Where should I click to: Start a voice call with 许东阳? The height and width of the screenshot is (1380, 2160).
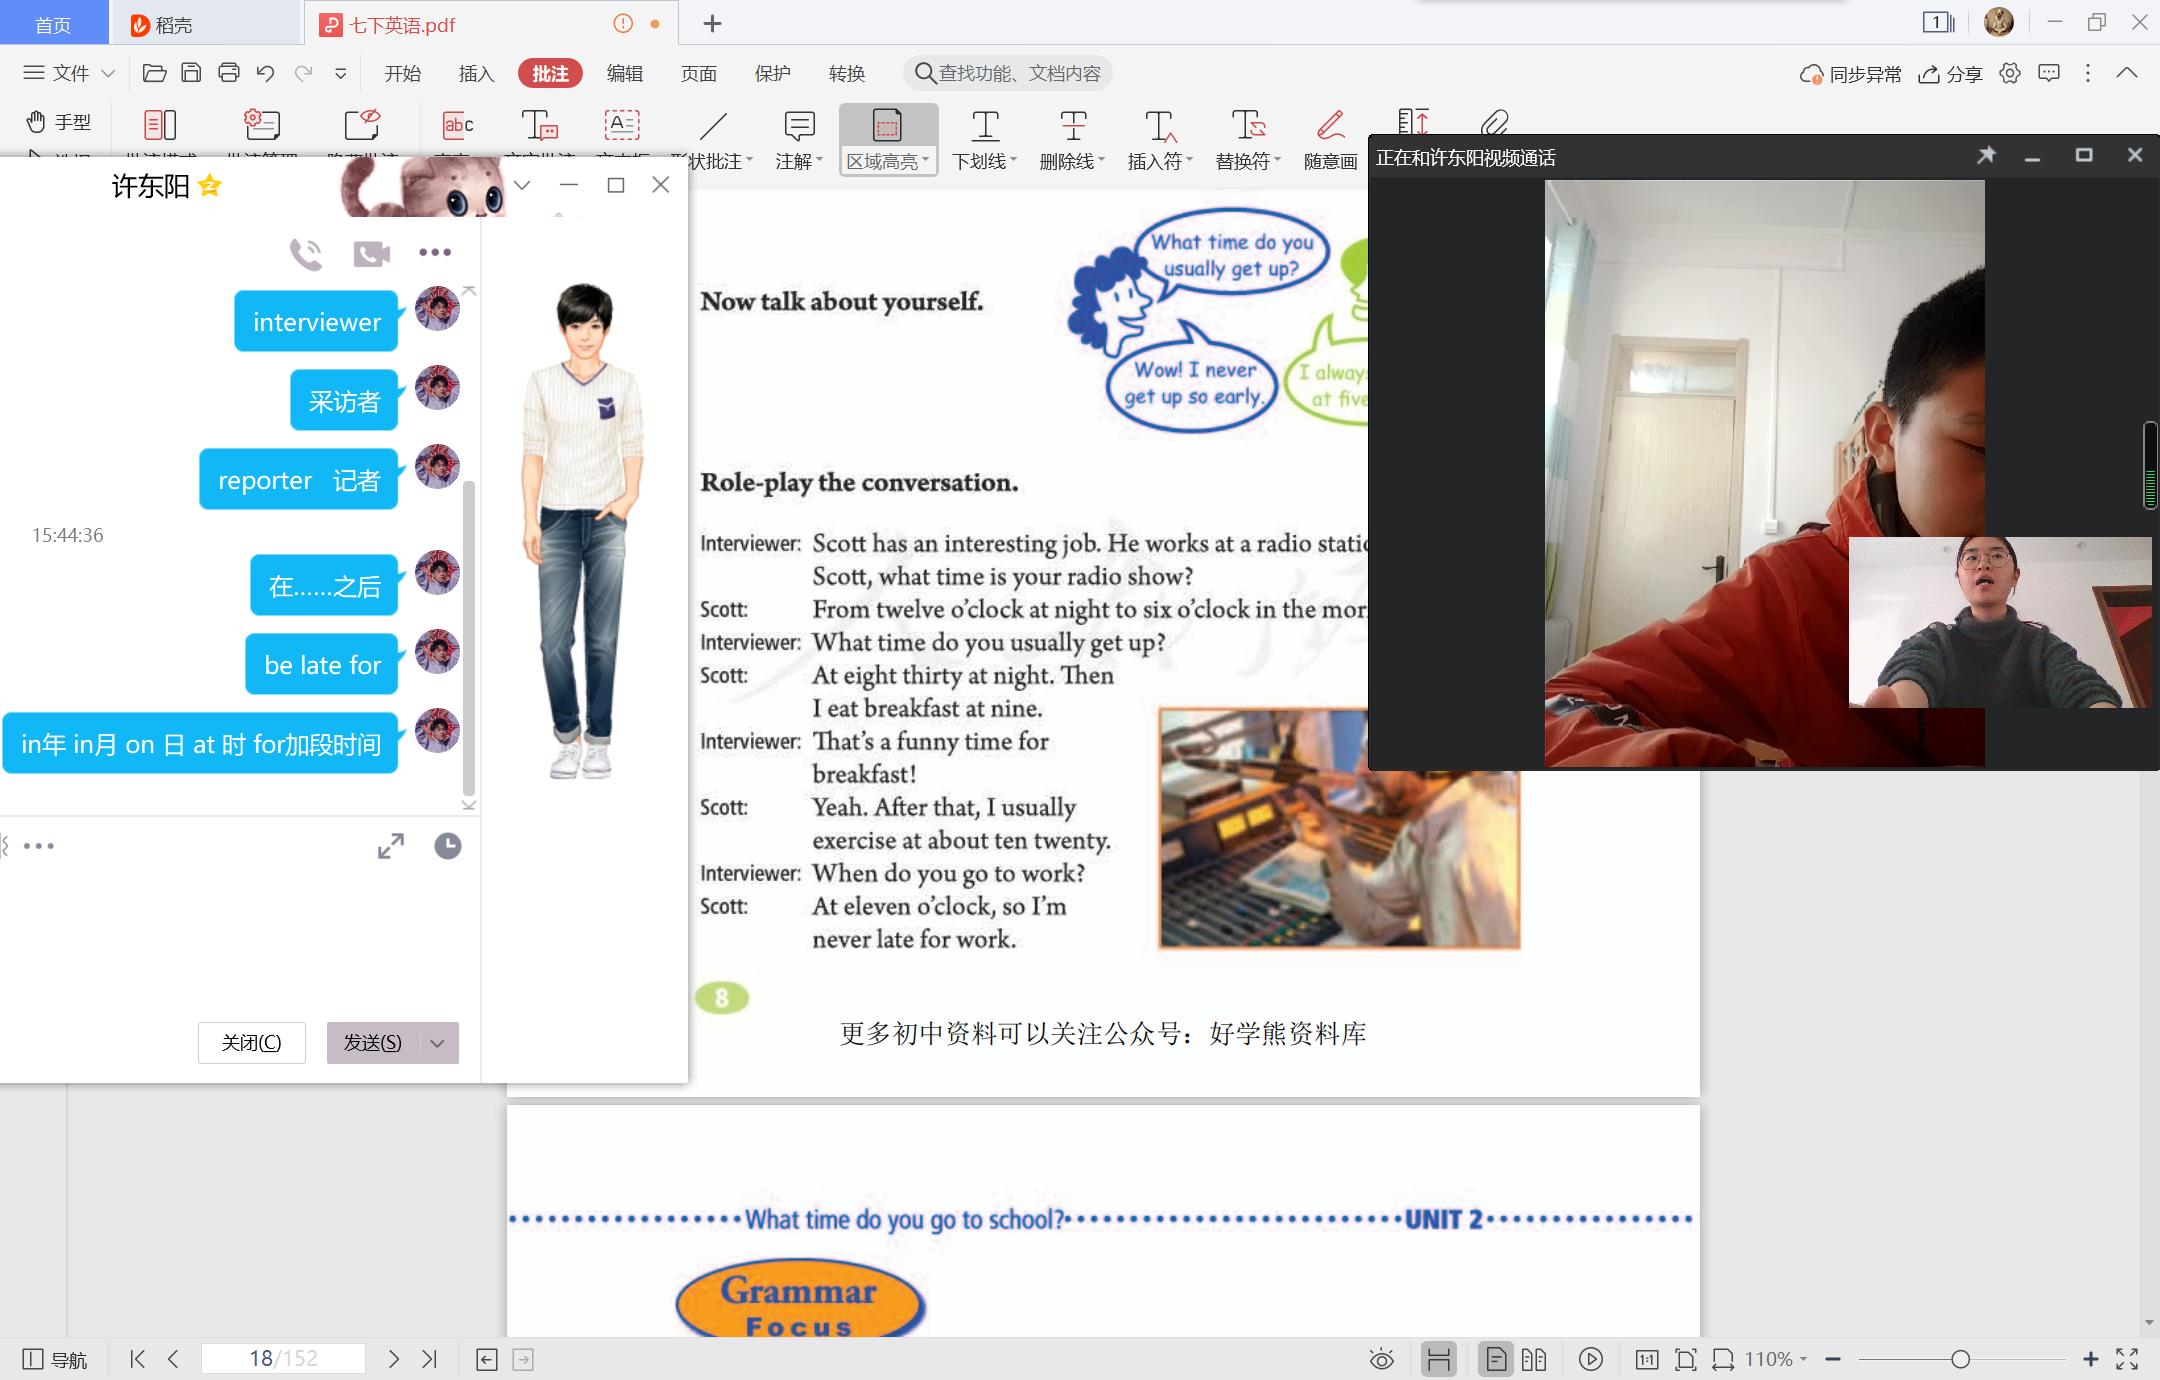(x=306, y=253)
